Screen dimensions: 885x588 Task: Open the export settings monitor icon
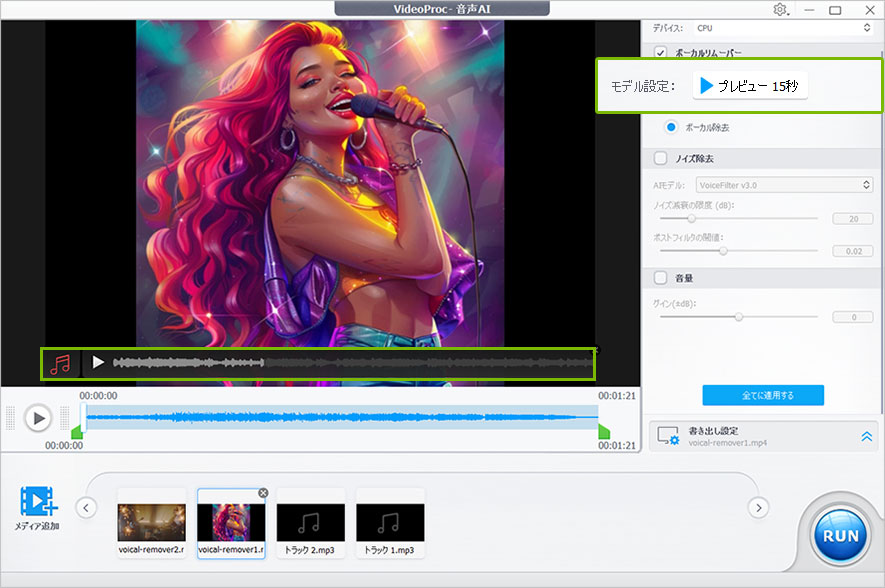click(x=668, y=436)
